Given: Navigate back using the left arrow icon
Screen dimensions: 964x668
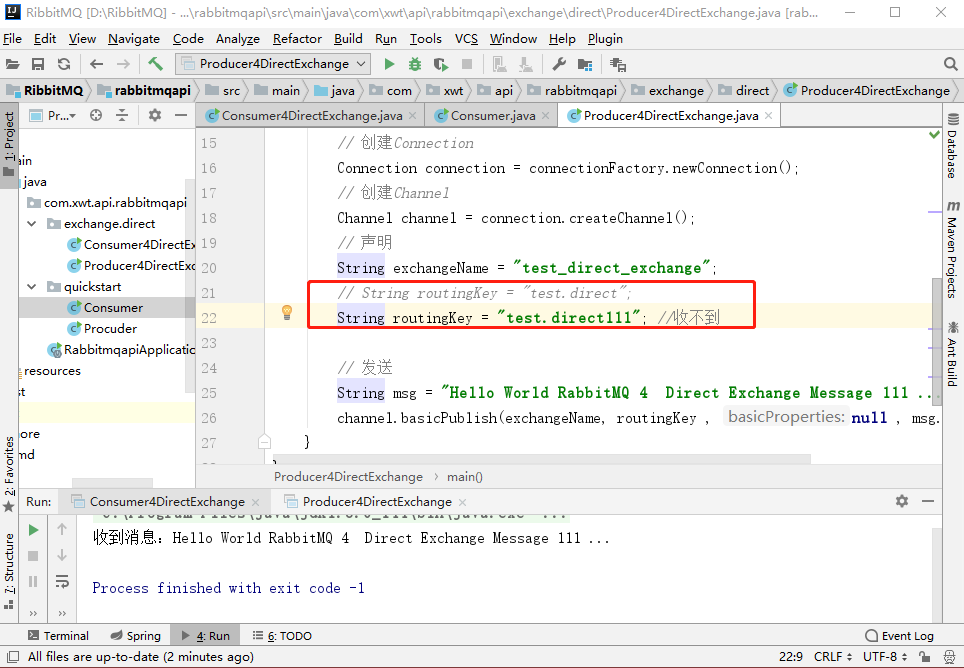Looking at the screenshot, I should tap(97, 64).
